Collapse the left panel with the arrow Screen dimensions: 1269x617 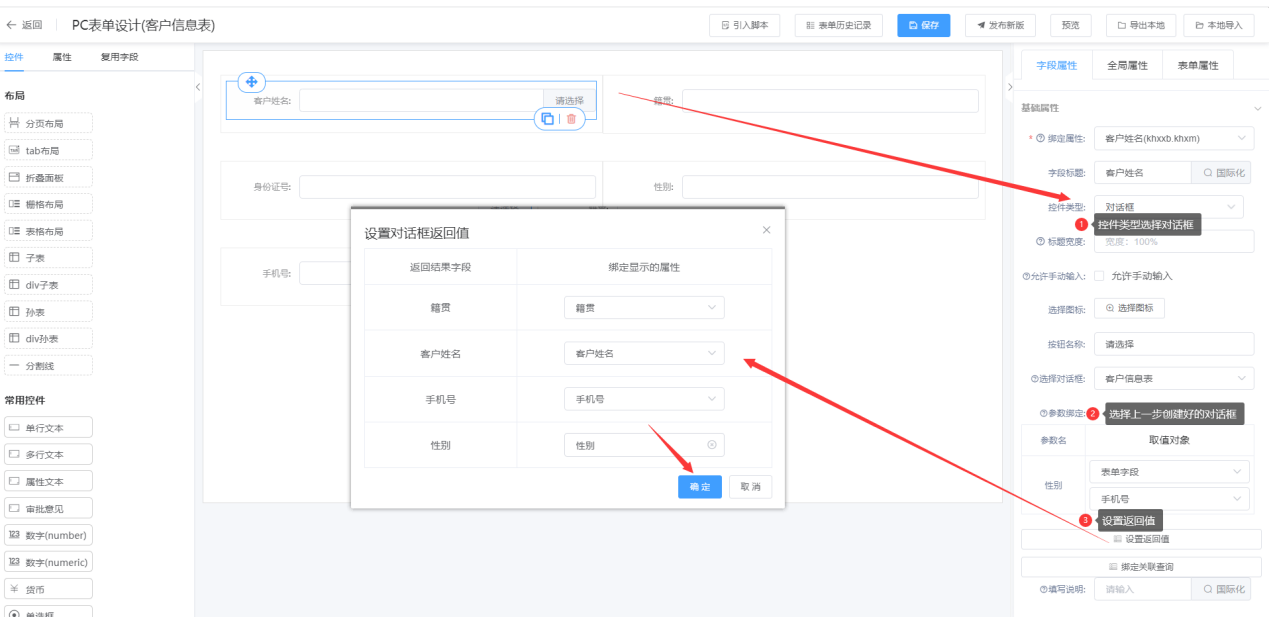pyautogui.click(x=198, y=87)
